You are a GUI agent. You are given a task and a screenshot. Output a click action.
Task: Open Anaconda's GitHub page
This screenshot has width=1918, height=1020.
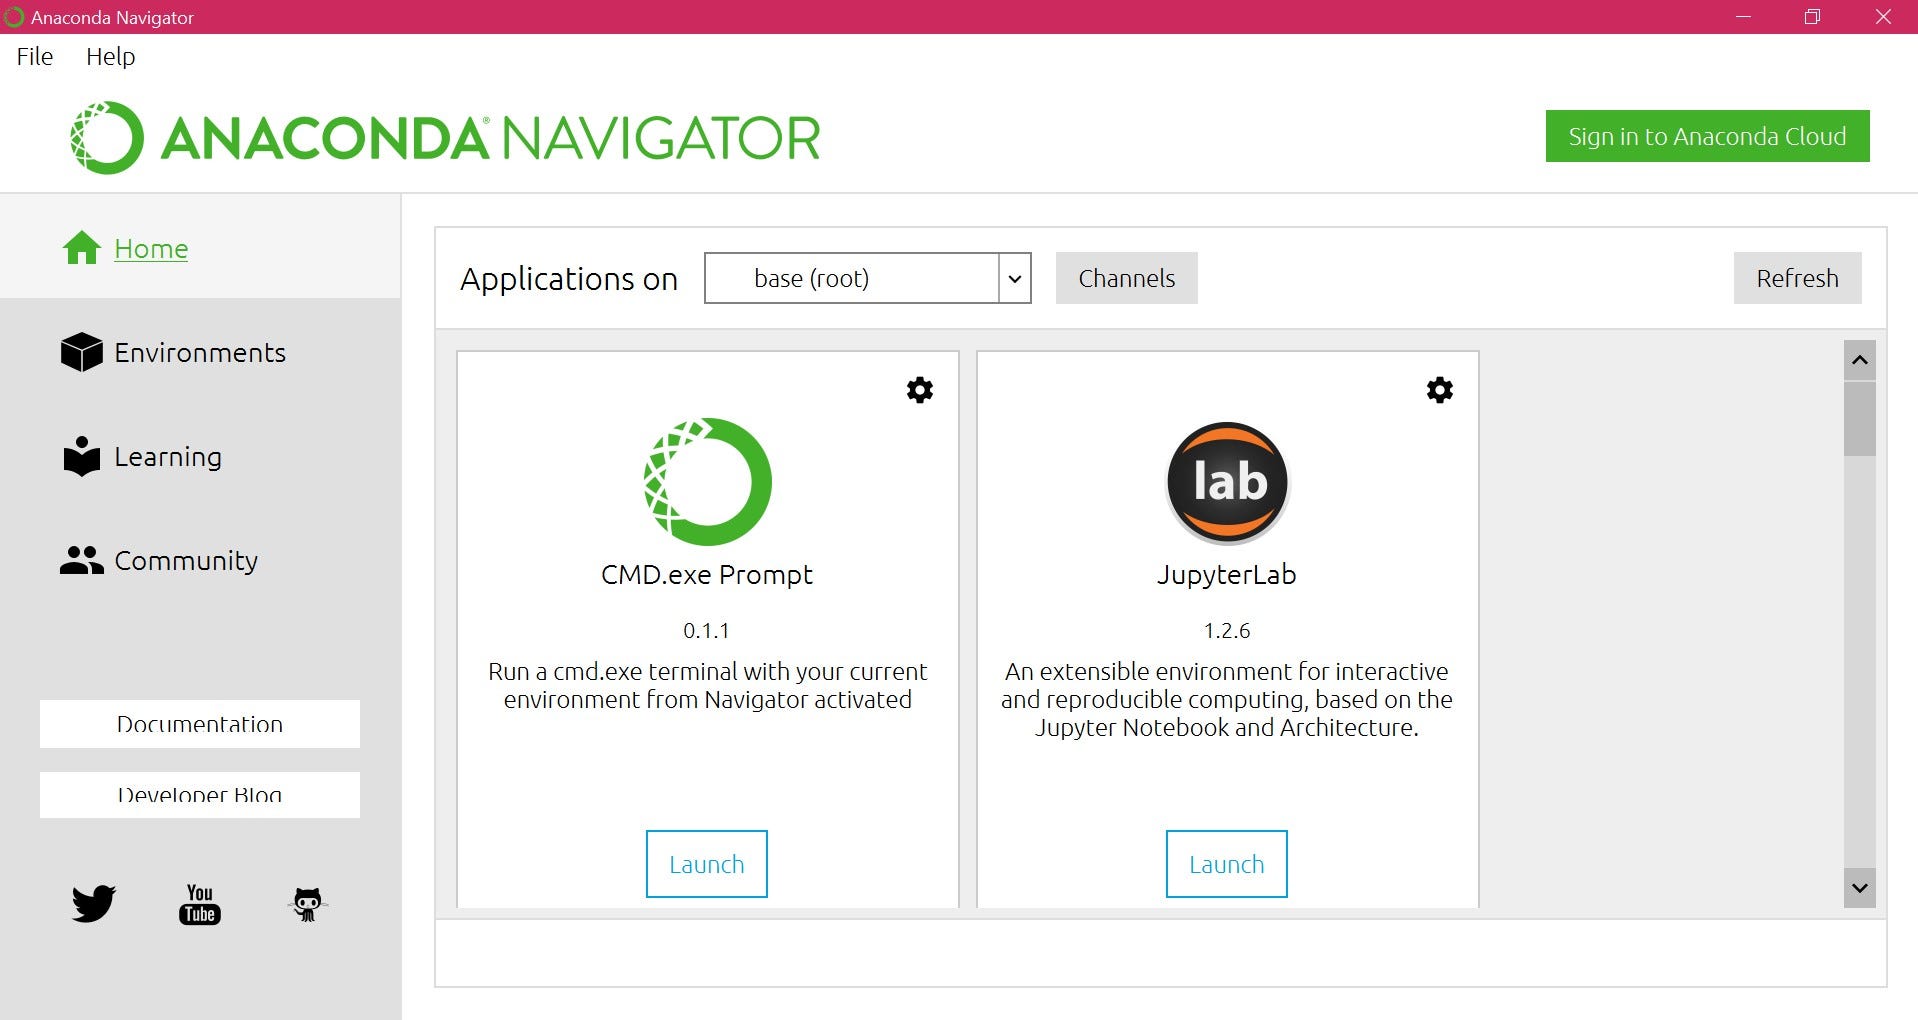click(x=307, y=904)
